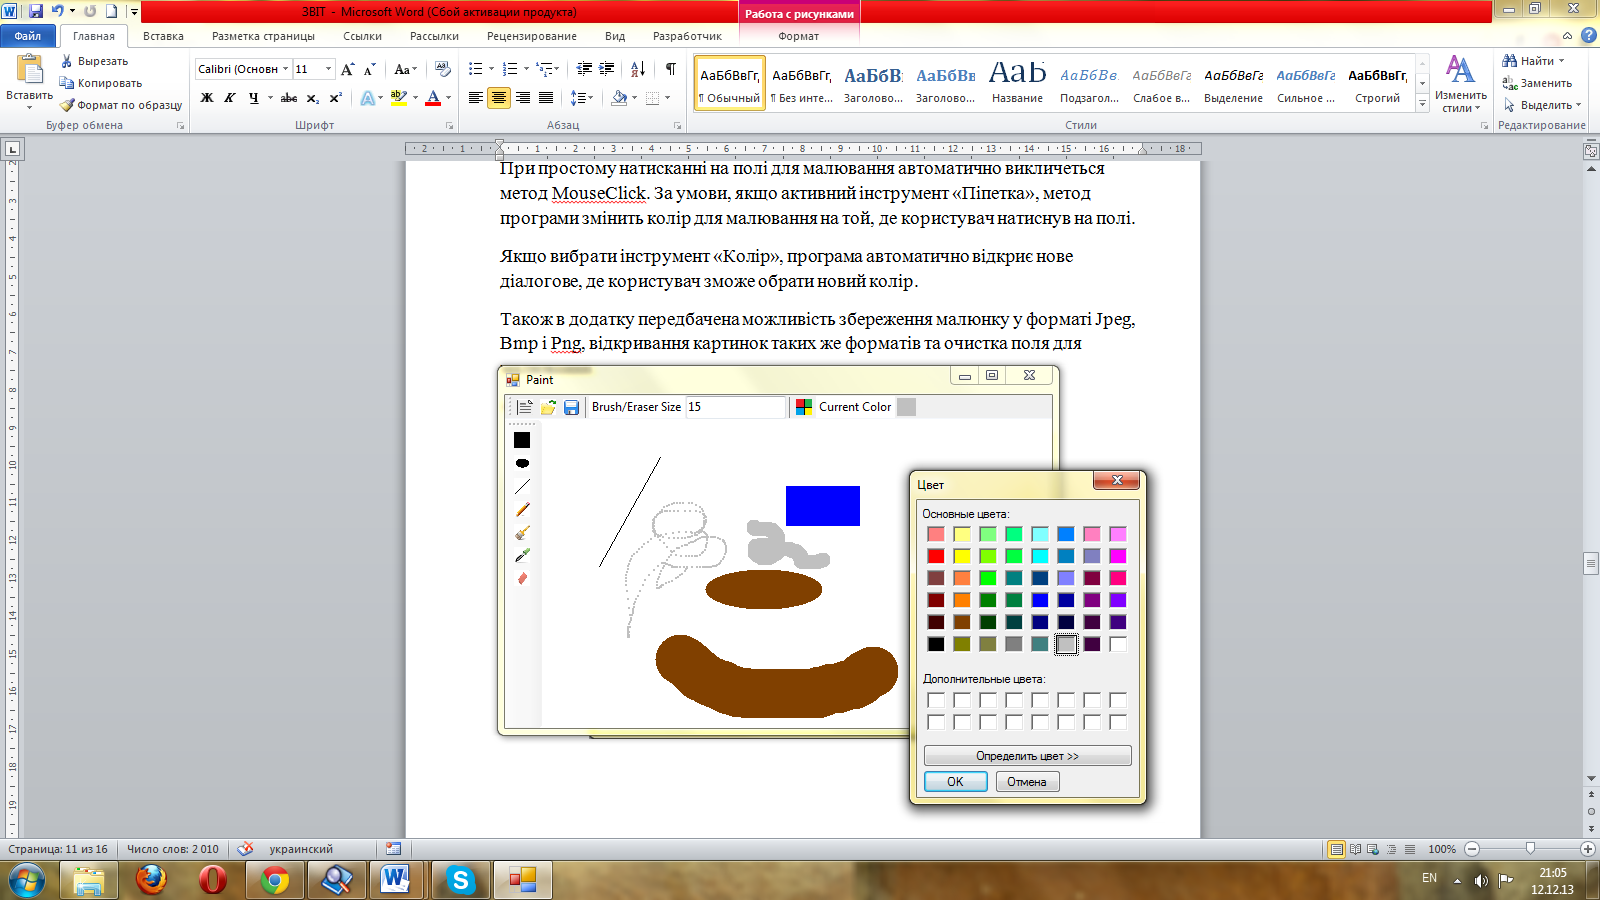Click the Вставить paste icon
The height and width of the screenshot is (900, 1600).
pyautogui.click(x=29, y=69)
